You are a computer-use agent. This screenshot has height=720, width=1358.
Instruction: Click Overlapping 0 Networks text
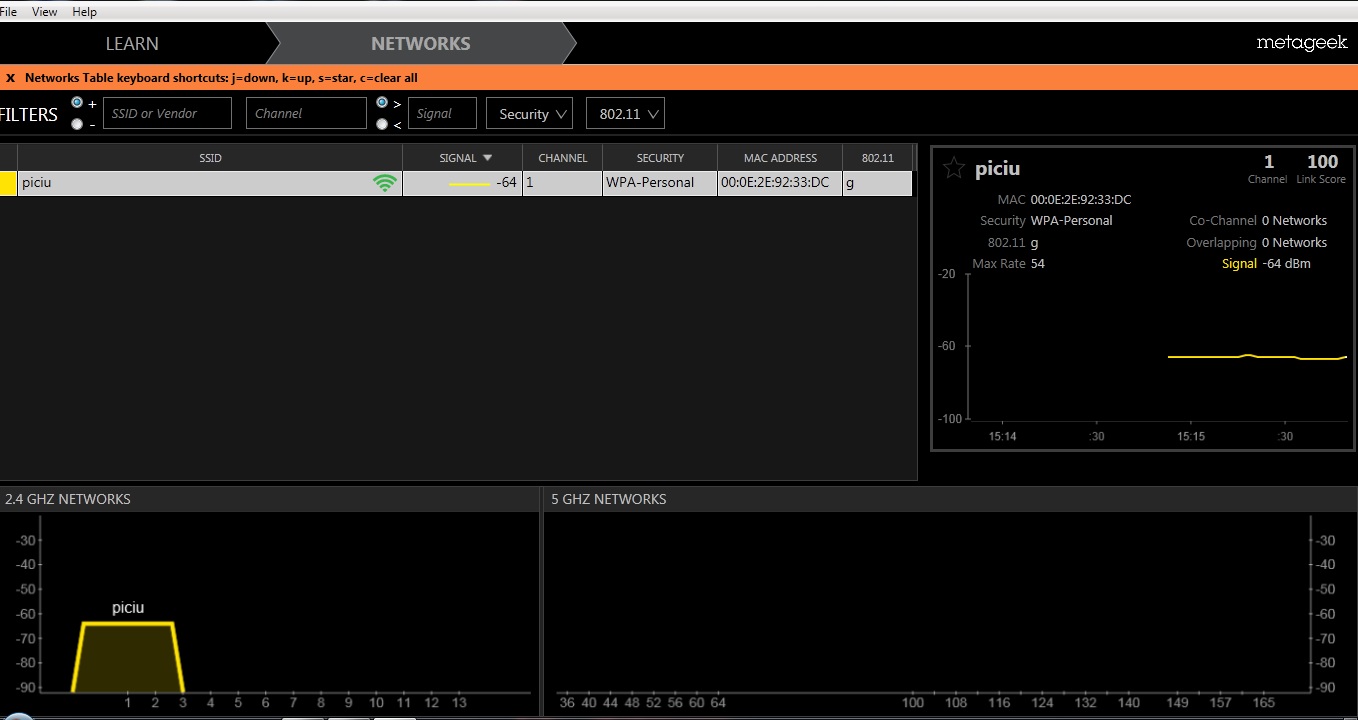tap(1257, 243)
